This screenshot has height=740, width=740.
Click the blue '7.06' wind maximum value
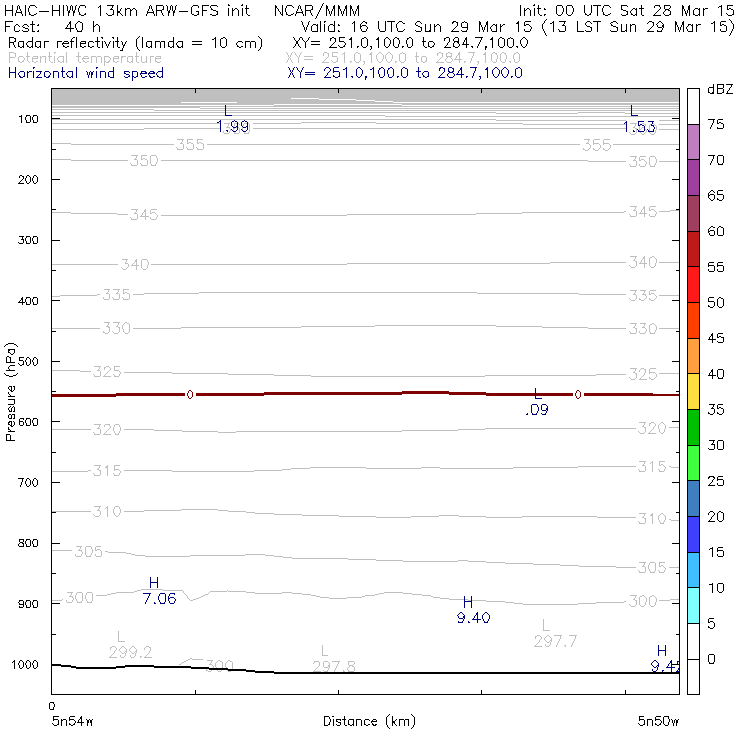(x=160, y=598)
